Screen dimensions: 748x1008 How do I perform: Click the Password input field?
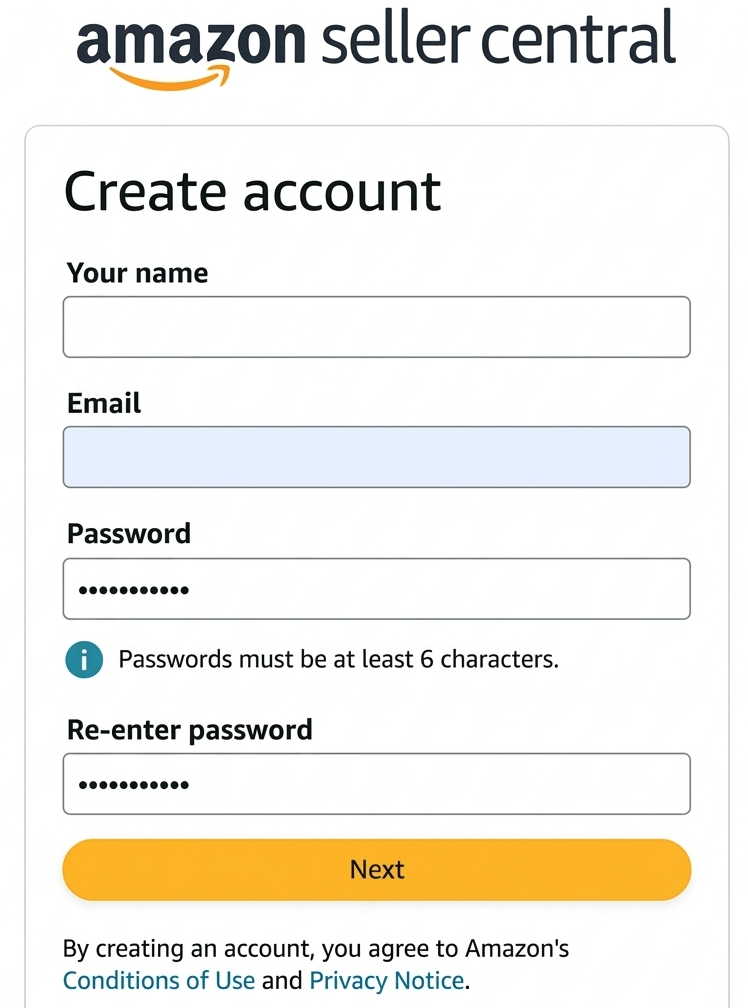pyautogui.click(x=376, y=589)
